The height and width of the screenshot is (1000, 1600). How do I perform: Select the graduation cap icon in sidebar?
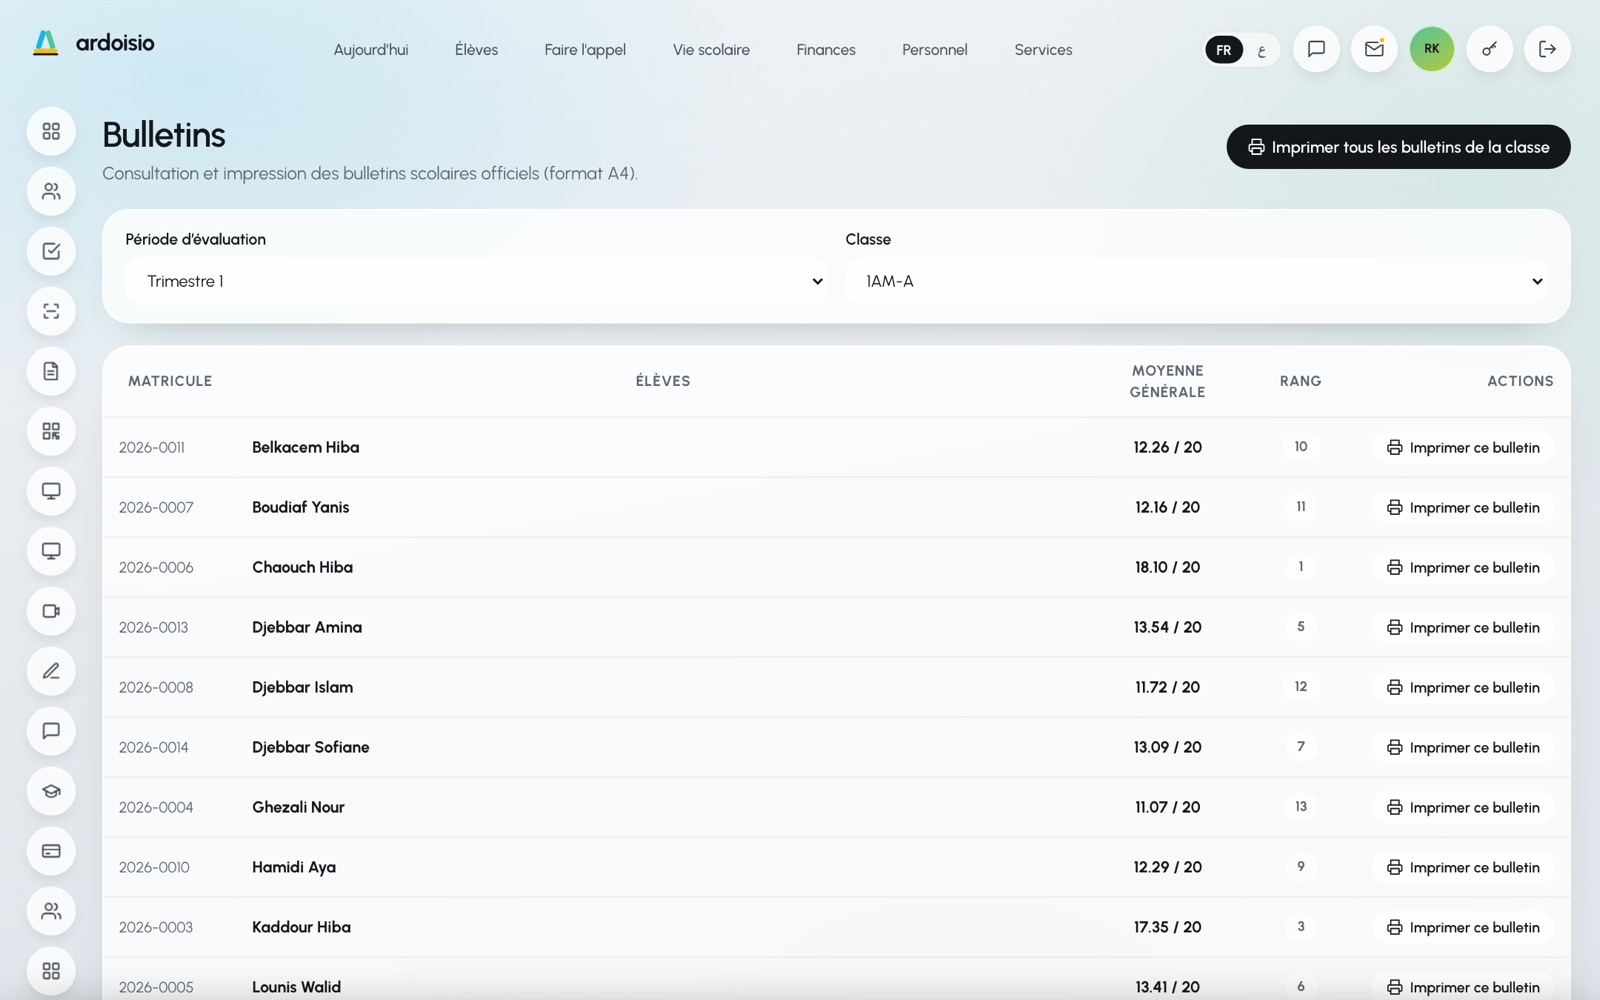51,791
